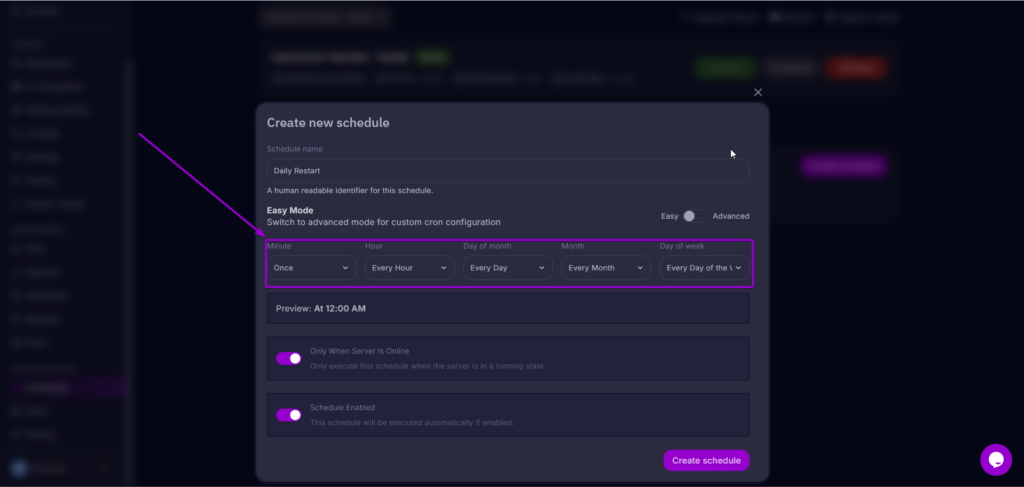Image resolution: width=1024 pixels, height=487 pixels.
Task: Click the Schedule Enabled label text
Action: pyautogui.click(x=342, y=407)
